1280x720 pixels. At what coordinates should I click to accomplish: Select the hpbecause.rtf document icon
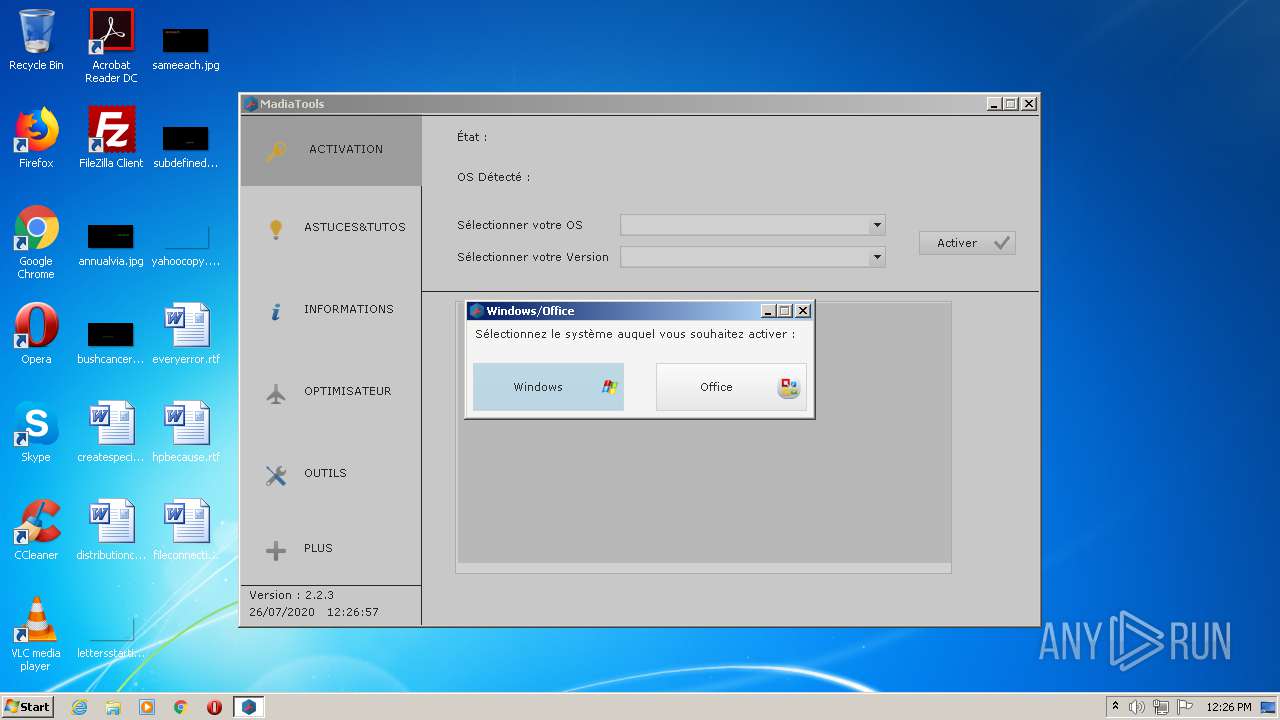point(186,432)
